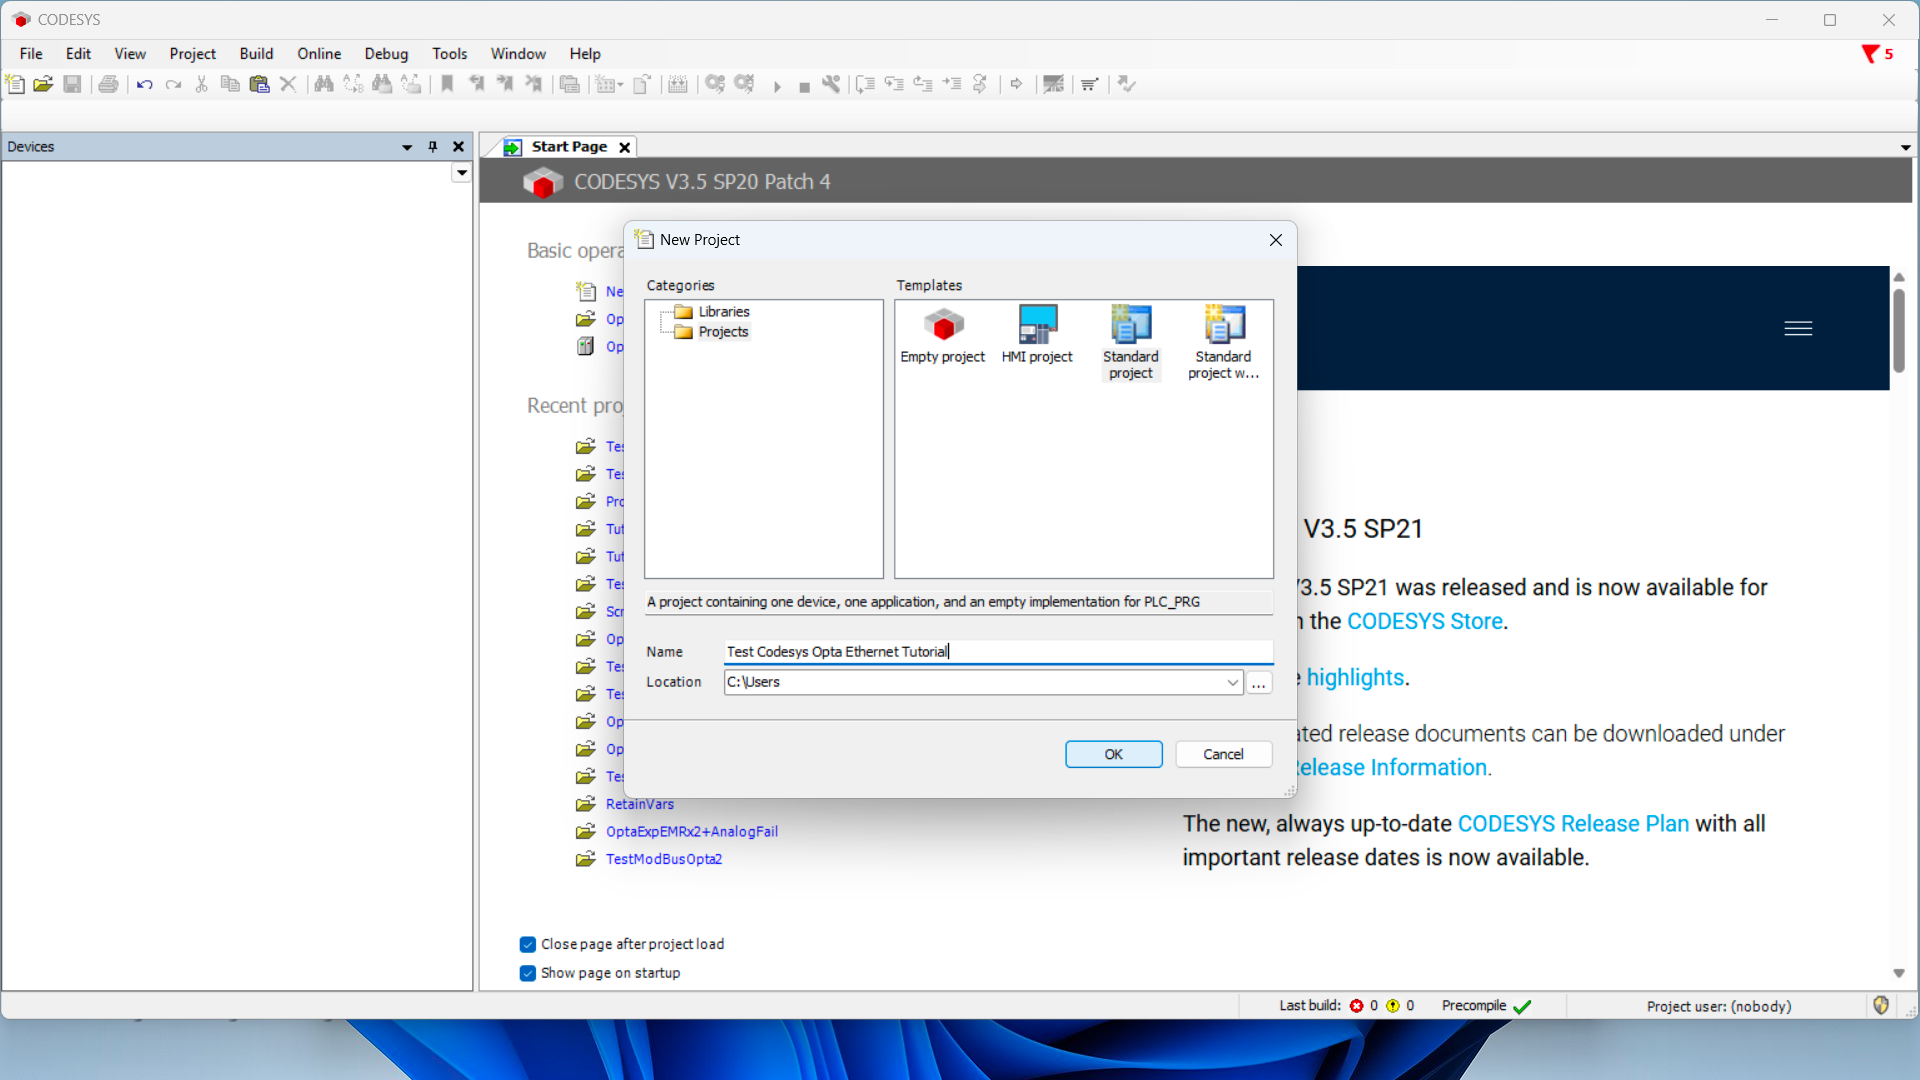Click the OK button in New Project
The height and width of the screenshot is (1080, 1920).
1113,754
